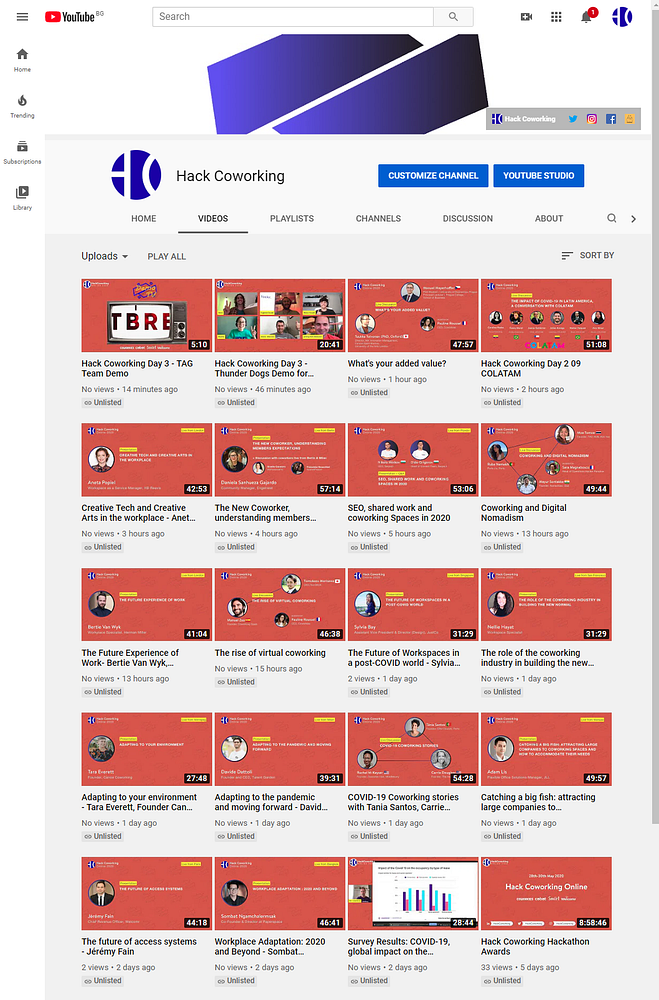Screen dimensions: 659x1000
Task: Go to the About tab
Action: point(549,218)
